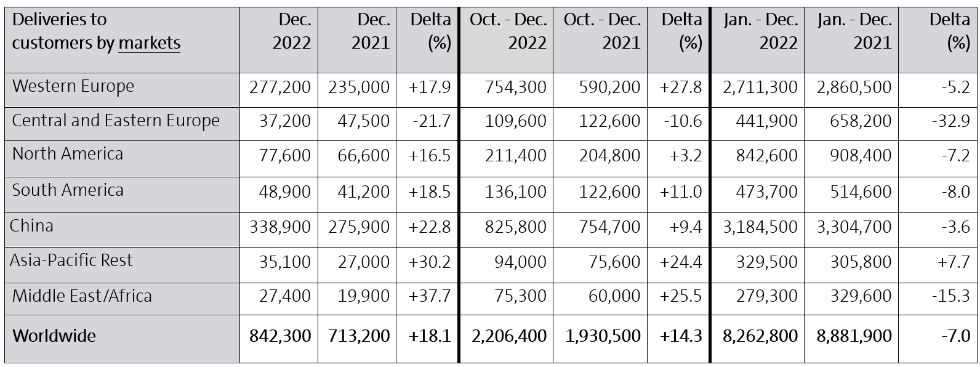Click the underlined 'markets' word in header
The width and height of the screenshot is (980, 367).
[x=149, y=43]
